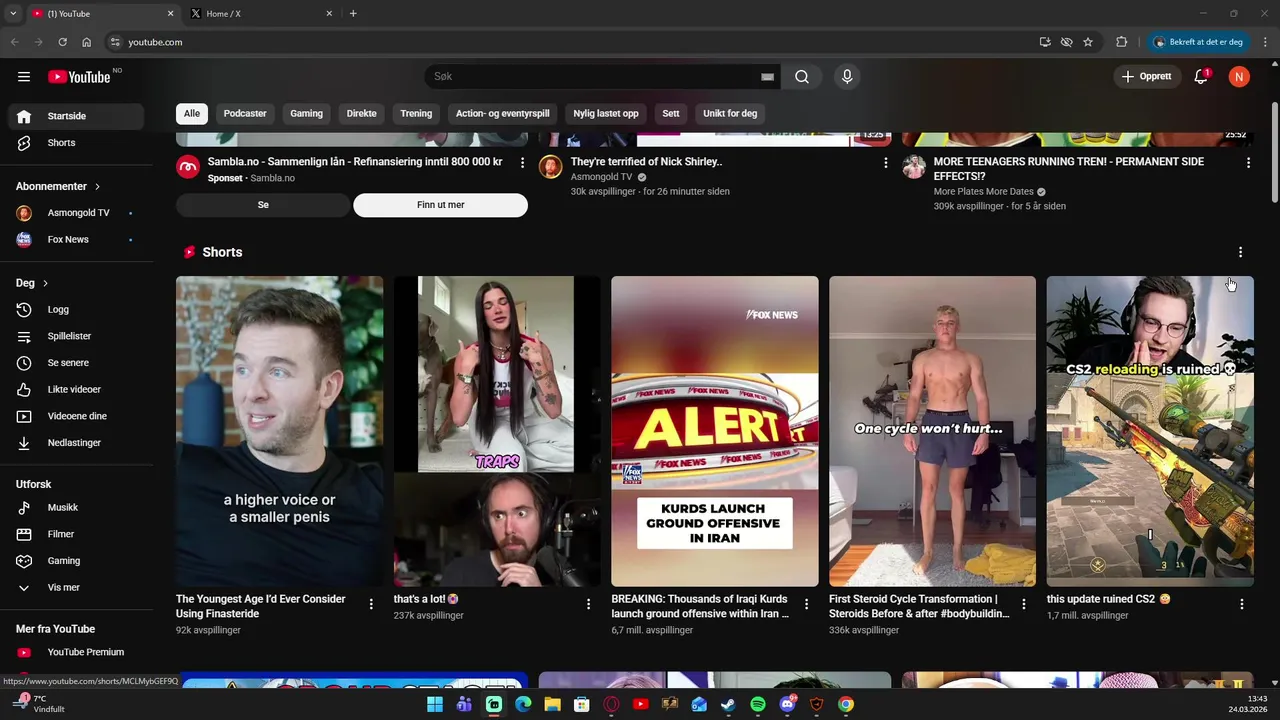Reload the page
The height and width of the screenshot is (720, 1280).
62,42
